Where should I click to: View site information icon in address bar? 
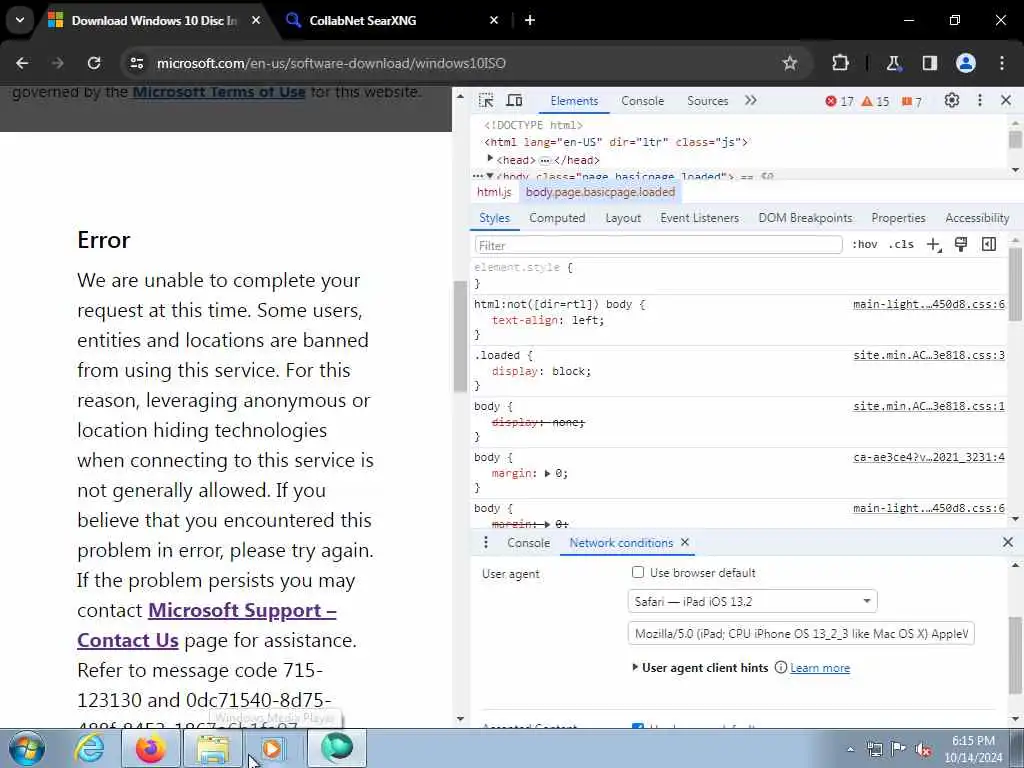click(x=136, y=63)
